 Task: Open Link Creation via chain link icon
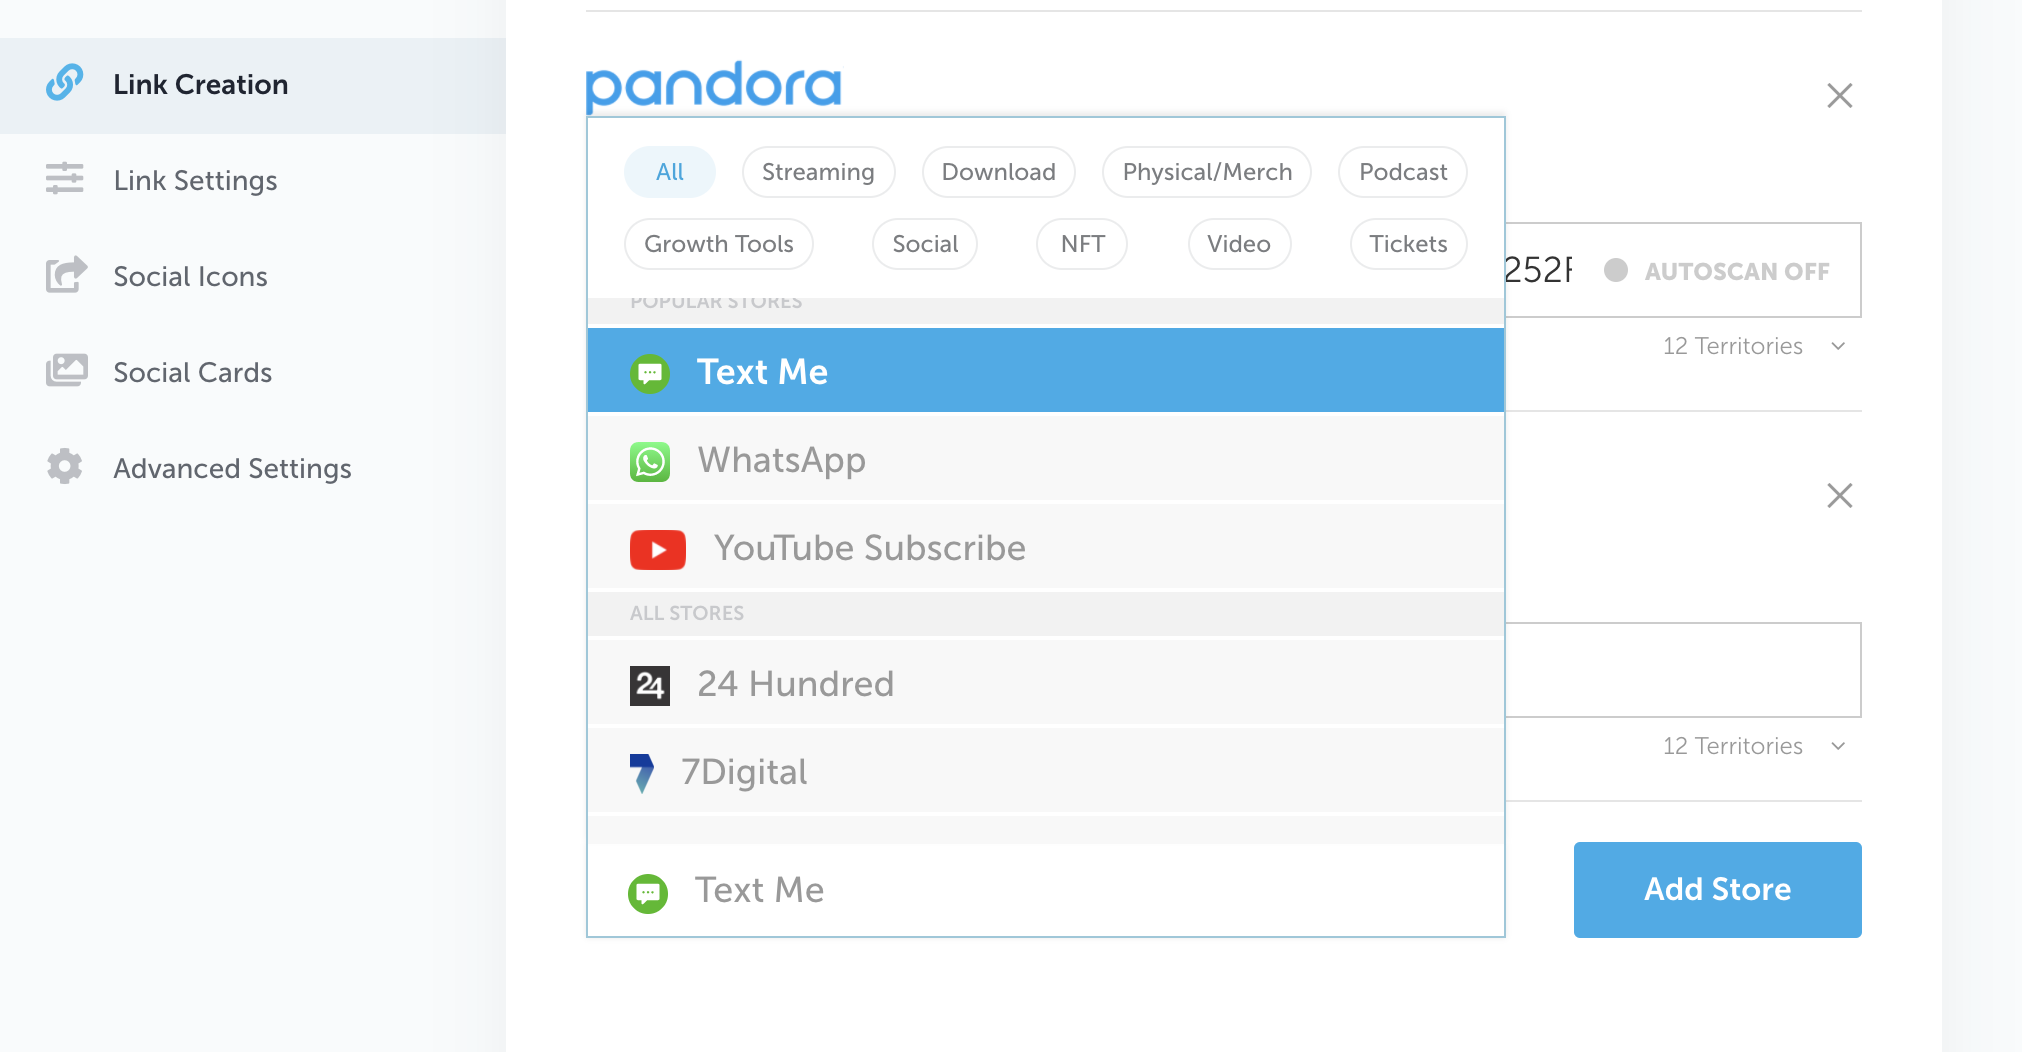pyautogui.click(x=64, y=83)
